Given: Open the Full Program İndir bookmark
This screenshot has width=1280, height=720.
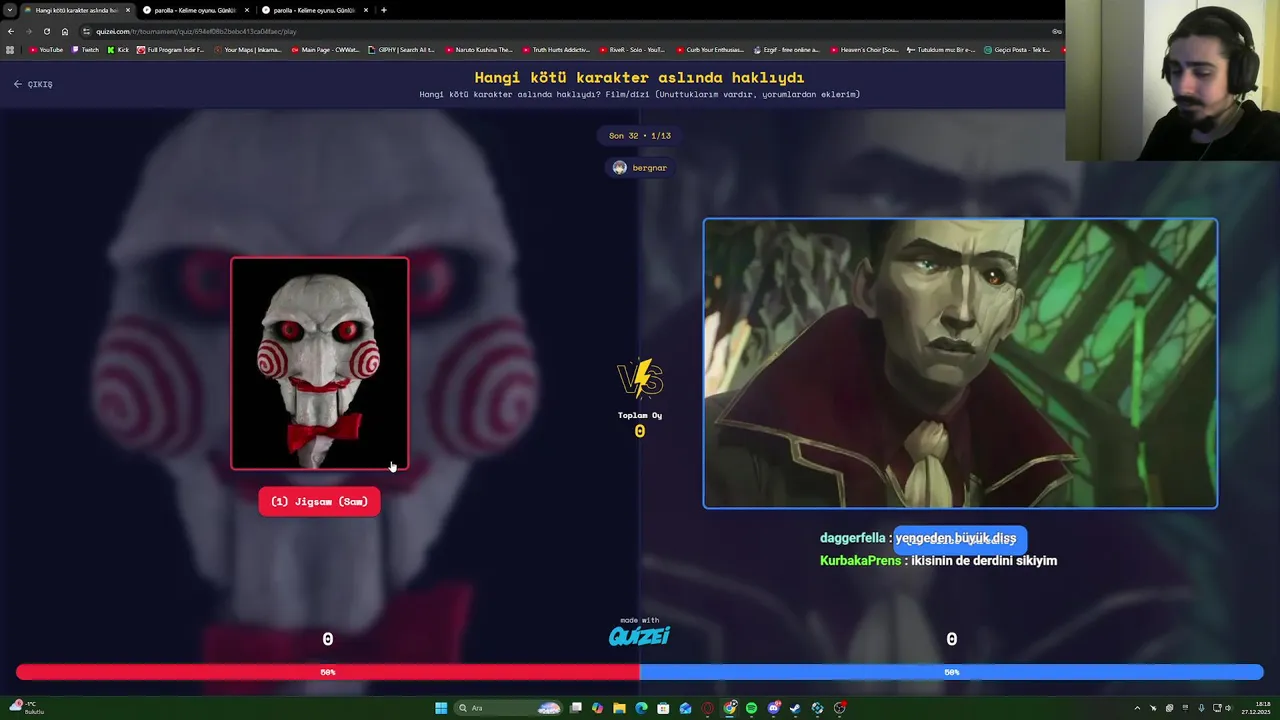Looking at the screenshot, I should [x=171, y=49].
